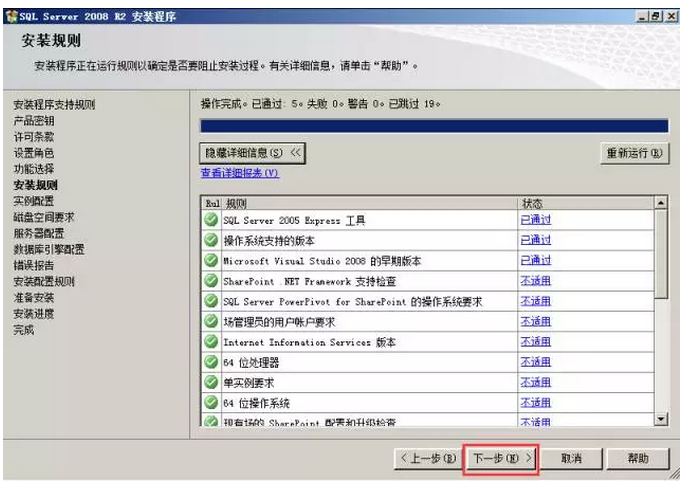Viewport: 689px width, 484px height.
Task: Go back with 上一步 button
Action: [428, 459]
